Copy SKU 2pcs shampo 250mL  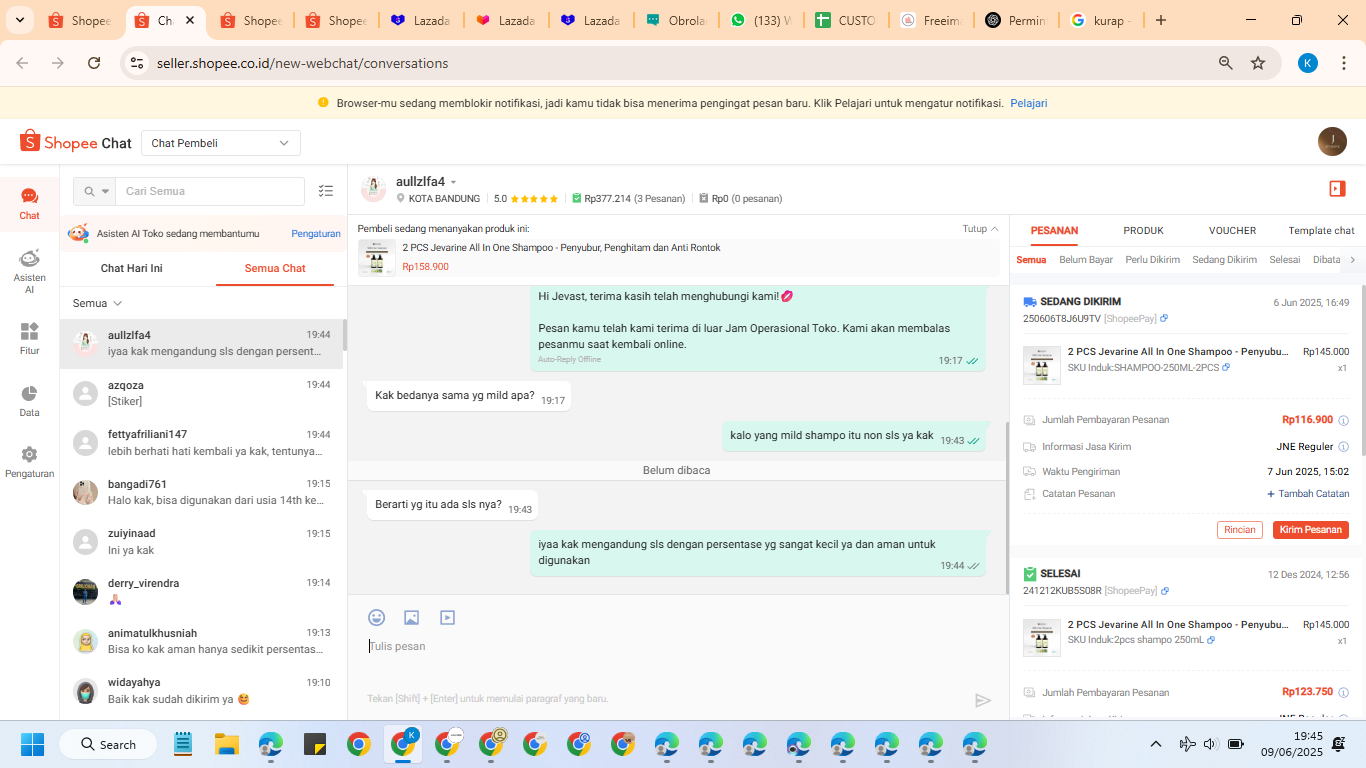point(1211,640)
